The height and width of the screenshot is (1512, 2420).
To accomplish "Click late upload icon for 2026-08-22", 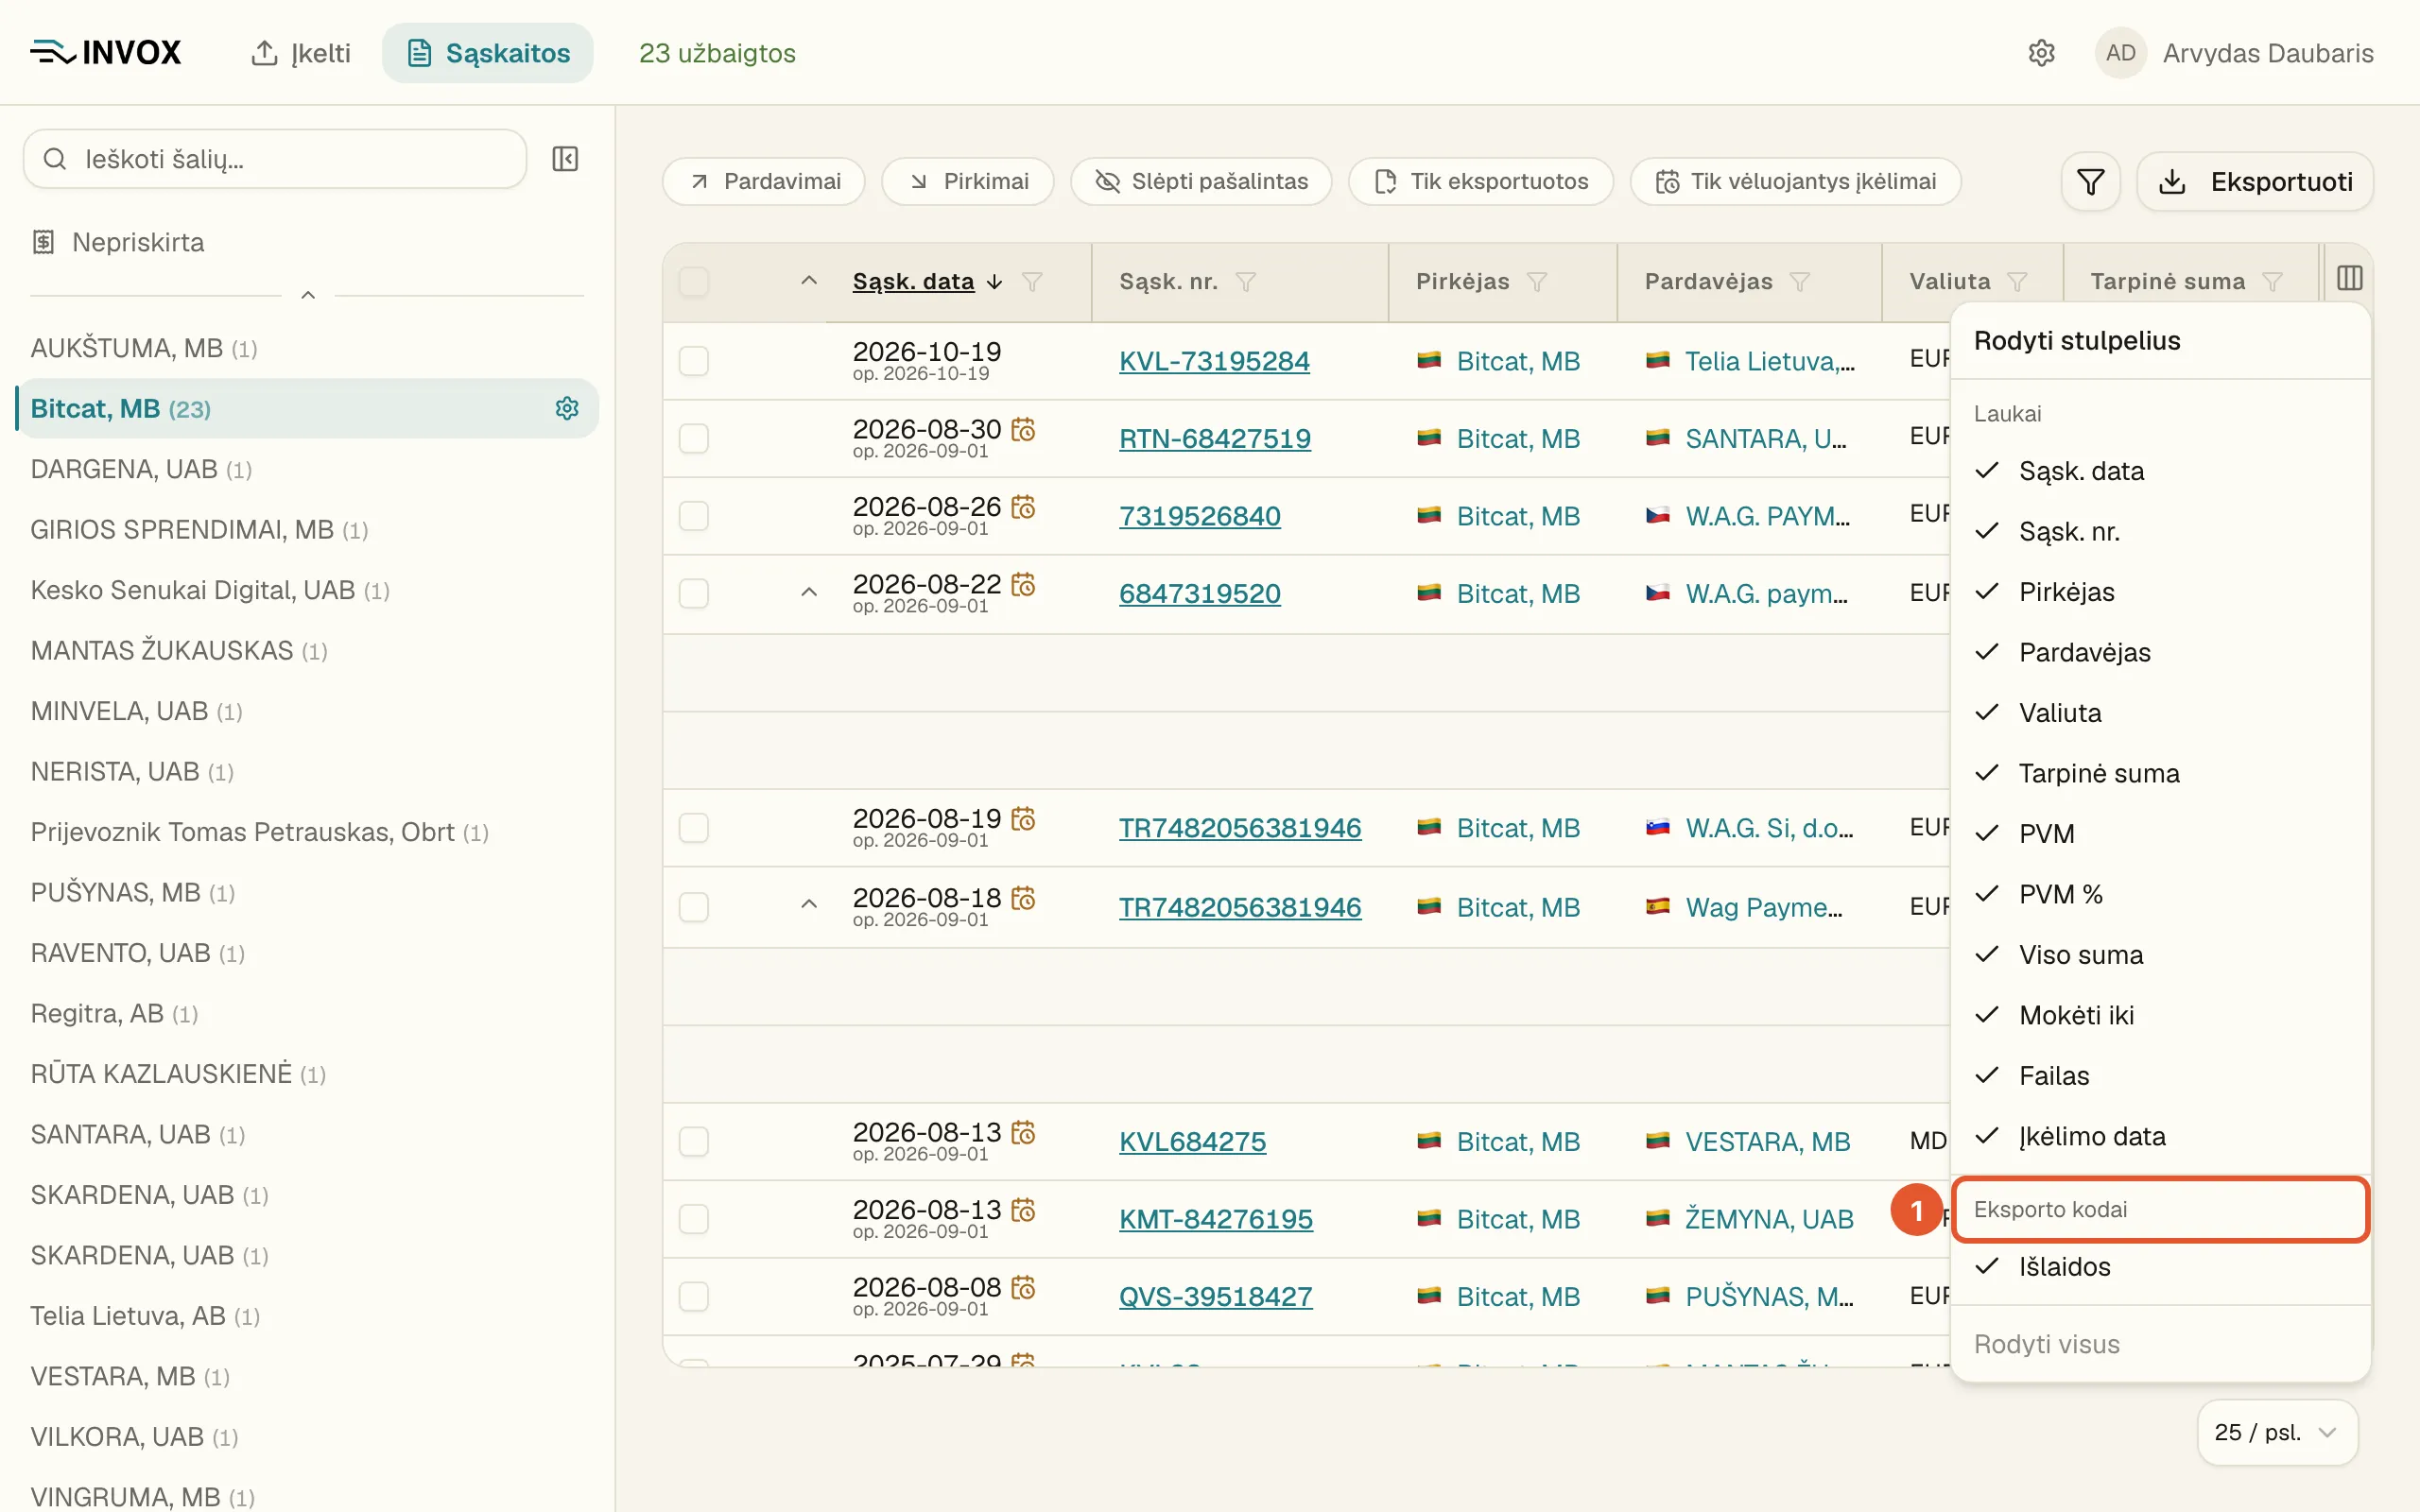I will tap(1023, 584).
